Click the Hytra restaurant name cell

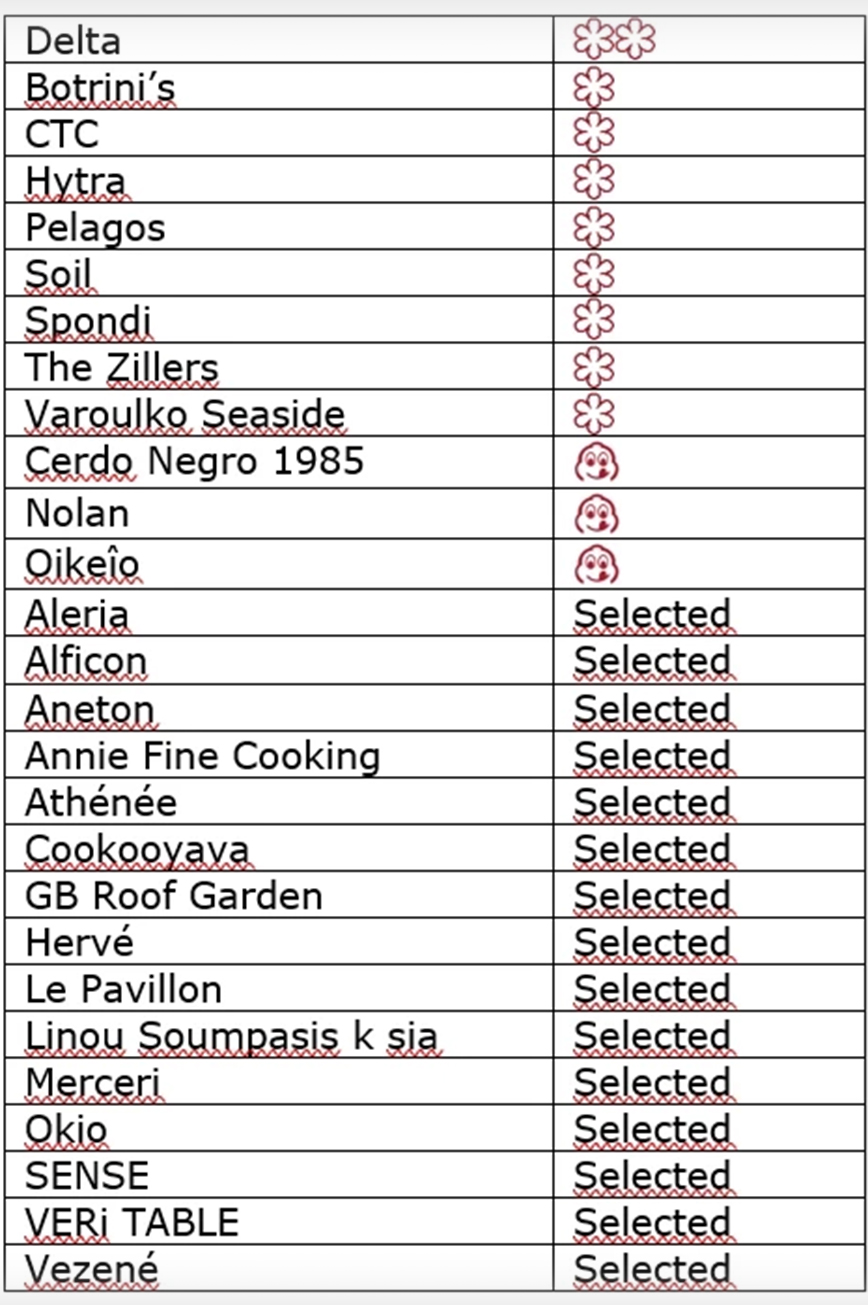[x=76, y=181]
